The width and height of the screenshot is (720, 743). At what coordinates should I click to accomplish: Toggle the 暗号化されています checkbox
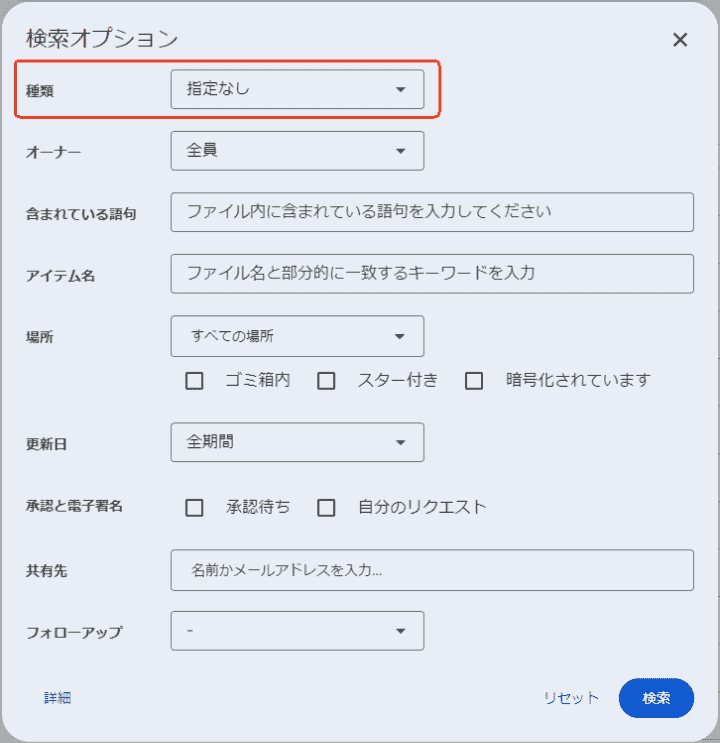click(x=474, y=381)
